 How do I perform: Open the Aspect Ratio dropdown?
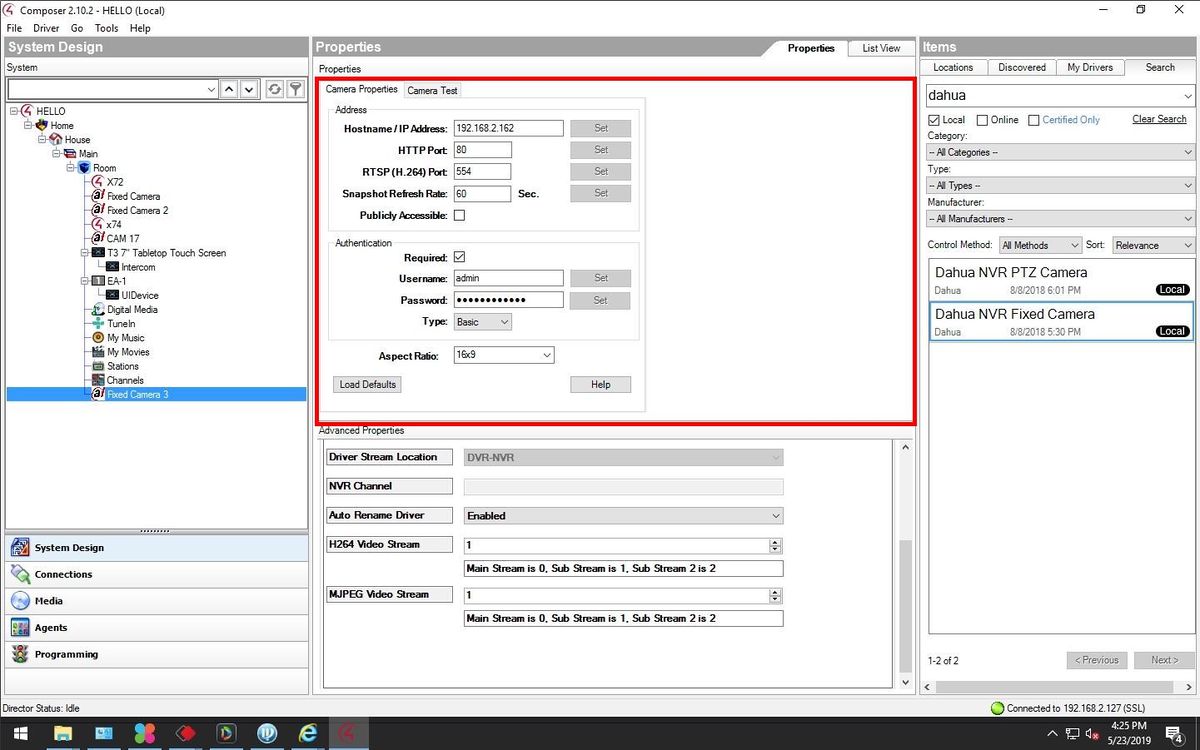[x=504, y=355]
